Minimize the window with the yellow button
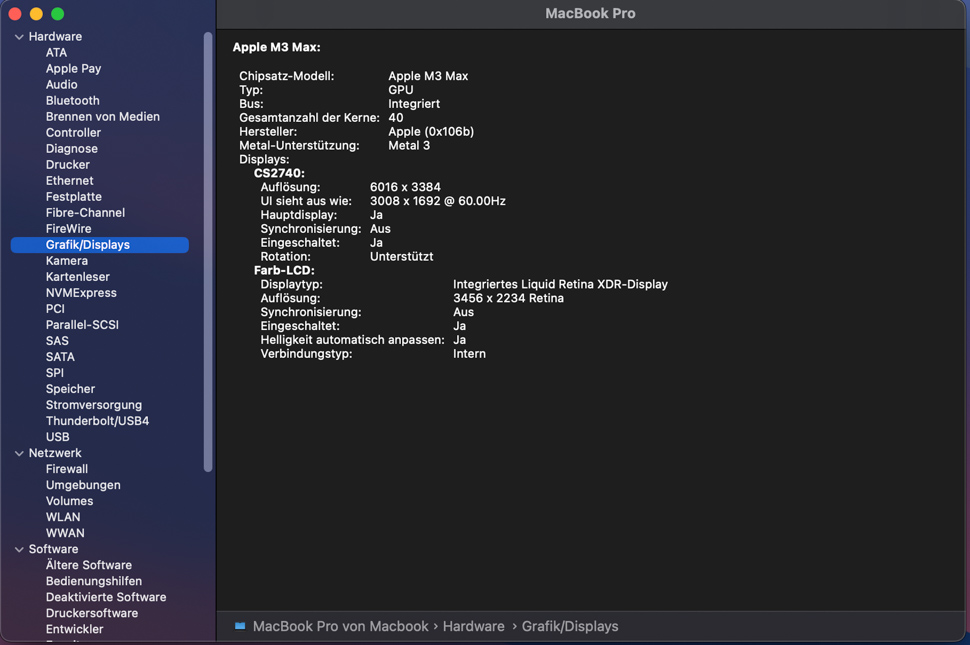The image size is (970, 645). coord(36,14)
